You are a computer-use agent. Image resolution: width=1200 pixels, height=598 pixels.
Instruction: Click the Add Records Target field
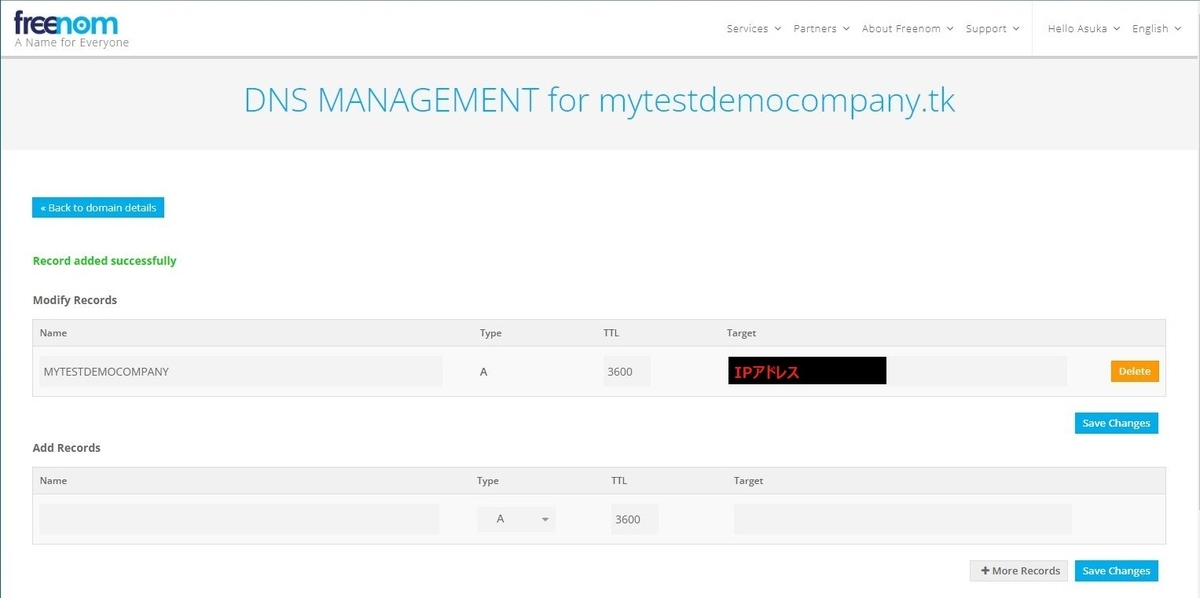pos(903,519)
